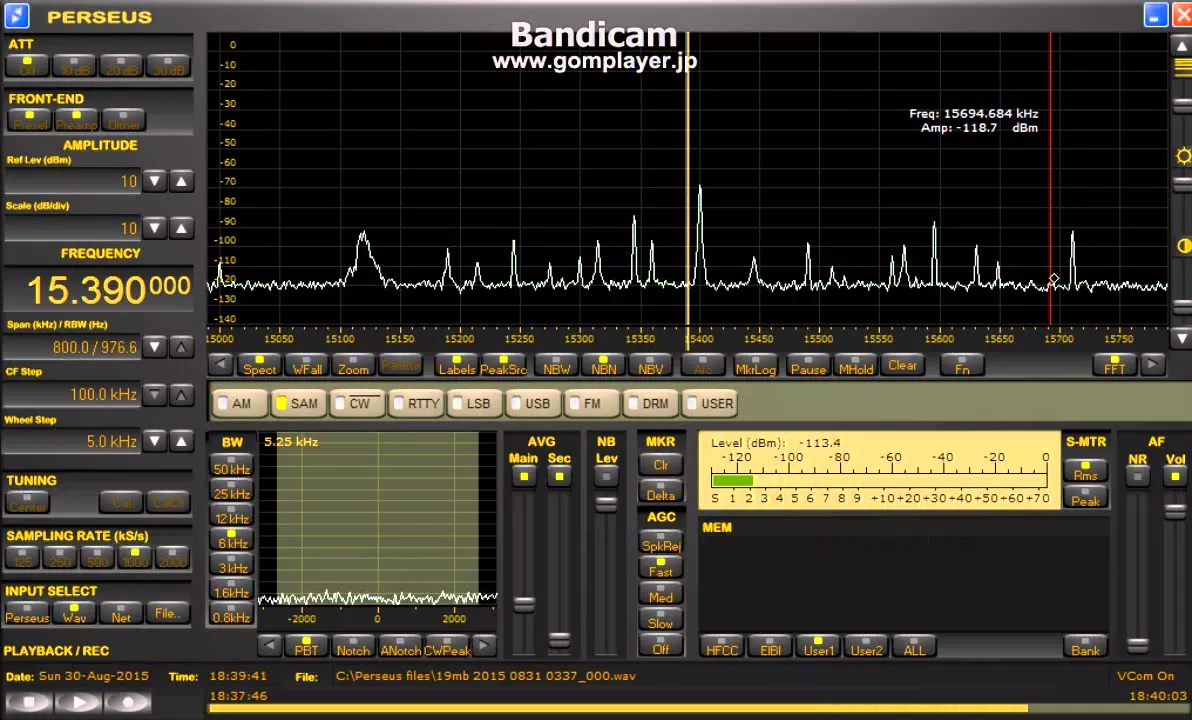Decrease Wheel Step with down arrow
Image resolution: width=1192 pixels, height=720 pixels.
coord(155,442)
